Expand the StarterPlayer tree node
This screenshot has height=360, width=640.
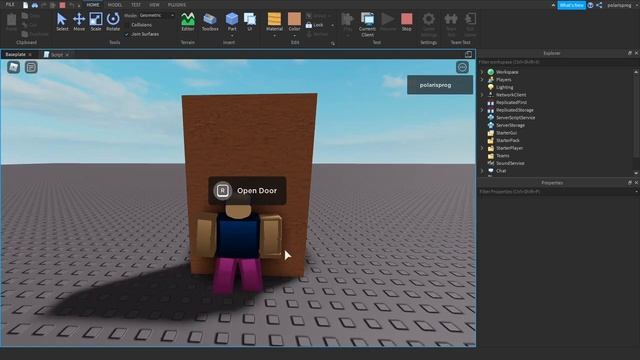pyautogui.click(x=482, y=148)
